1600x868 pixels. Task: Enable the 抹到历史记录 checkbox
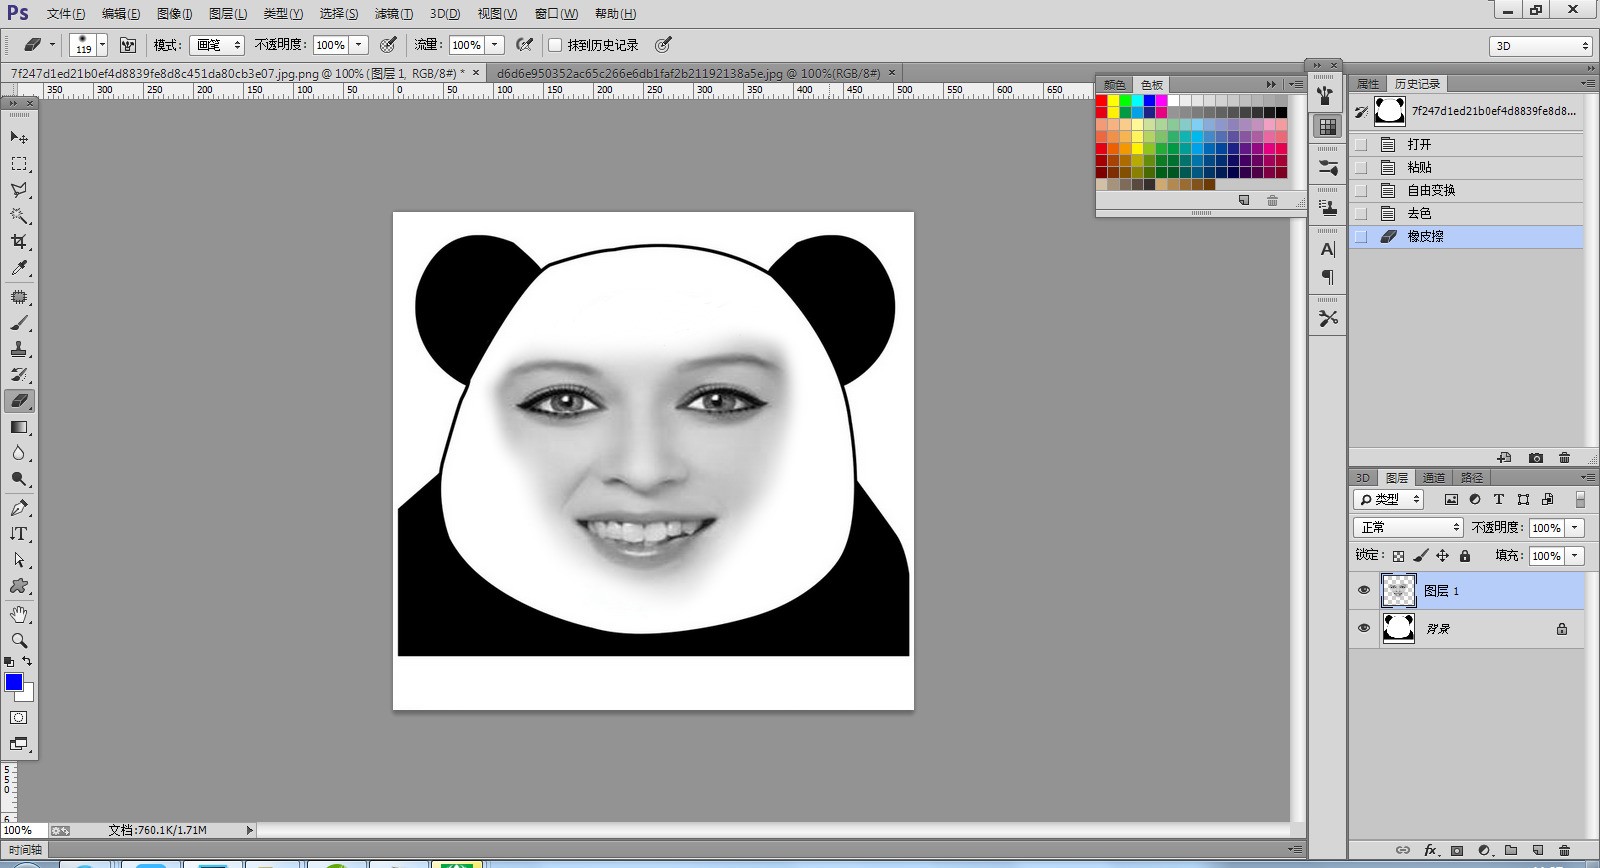coord(555,45)
